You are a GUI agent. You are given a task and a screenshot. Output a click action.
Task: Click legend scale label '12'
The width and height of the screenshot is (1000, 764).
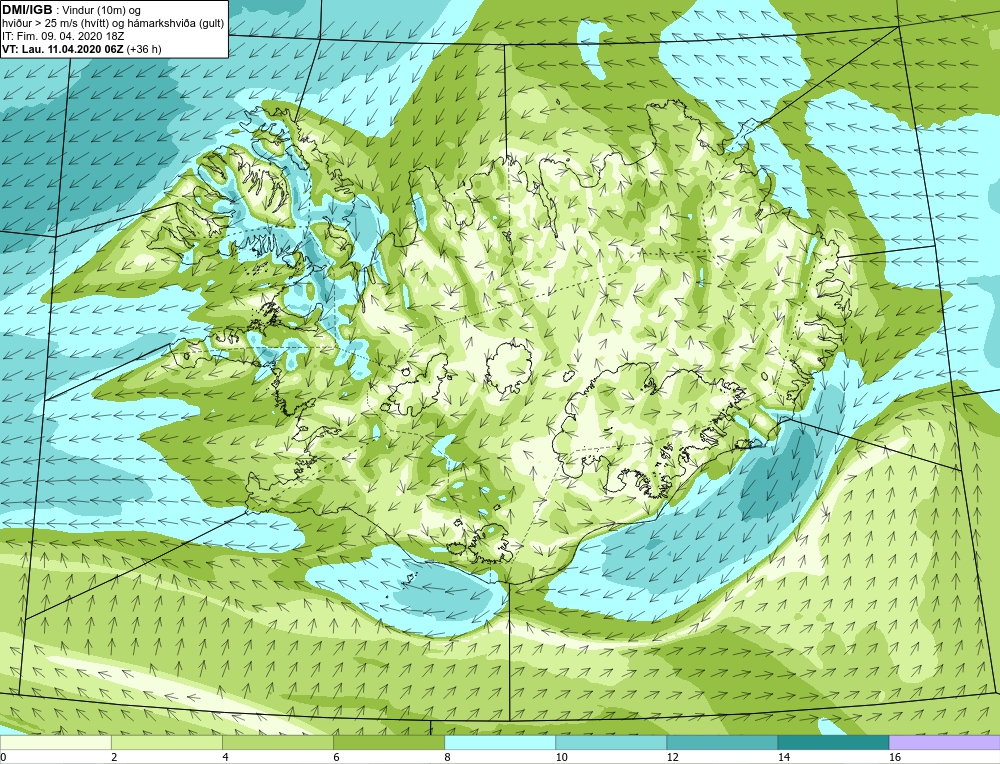(672, 757)
